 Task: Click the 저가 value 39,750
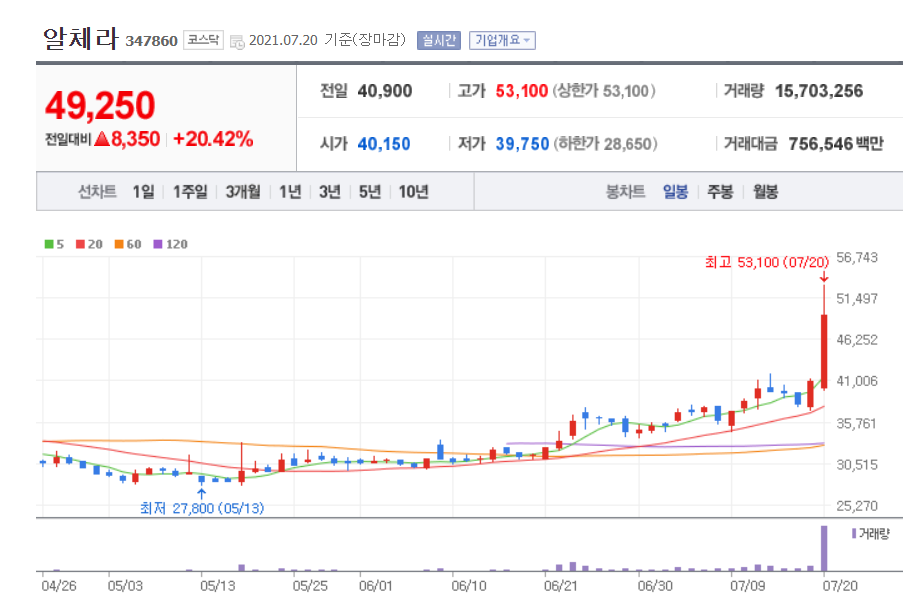point(522,144)
